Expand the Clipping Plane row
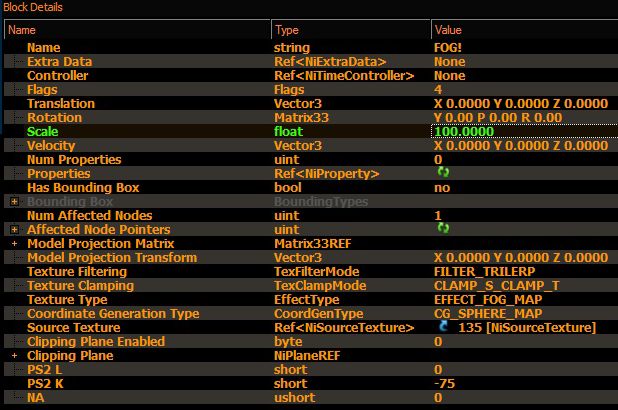Screen dimensions: 618x410 pos(15,356)
